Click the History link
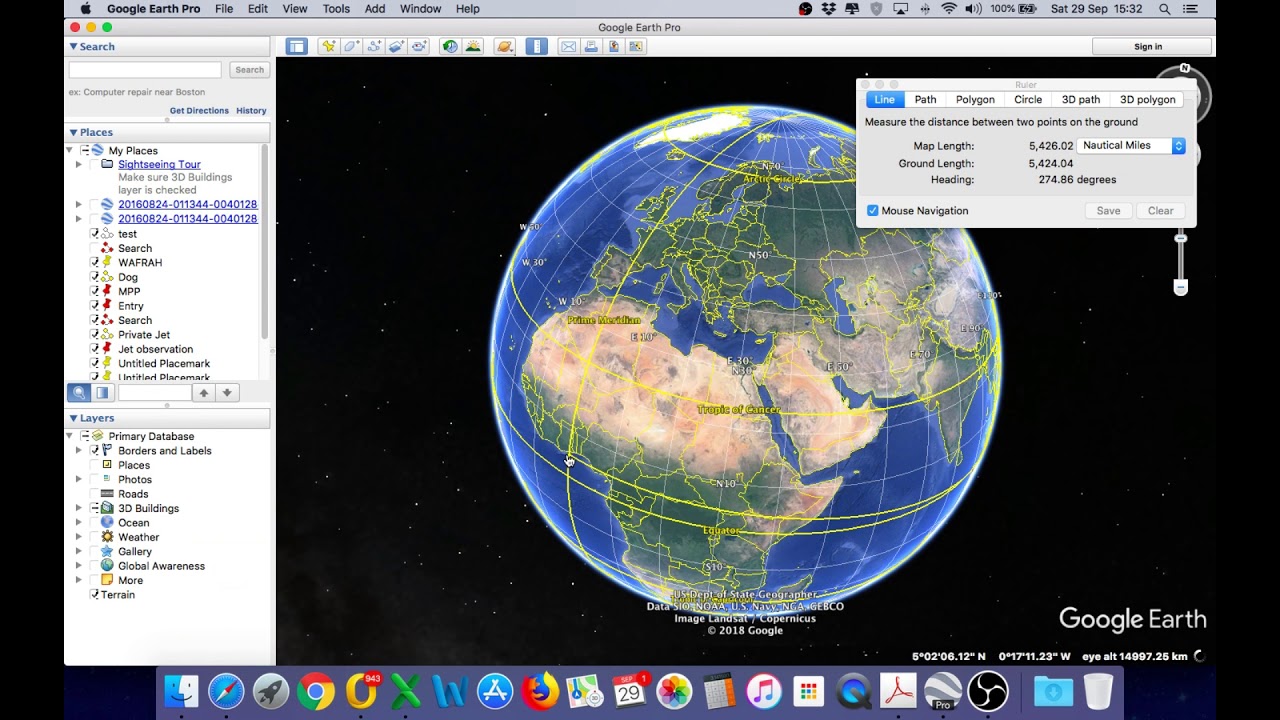The width and height of the screenshot is (1280, 720). point(251,111)
